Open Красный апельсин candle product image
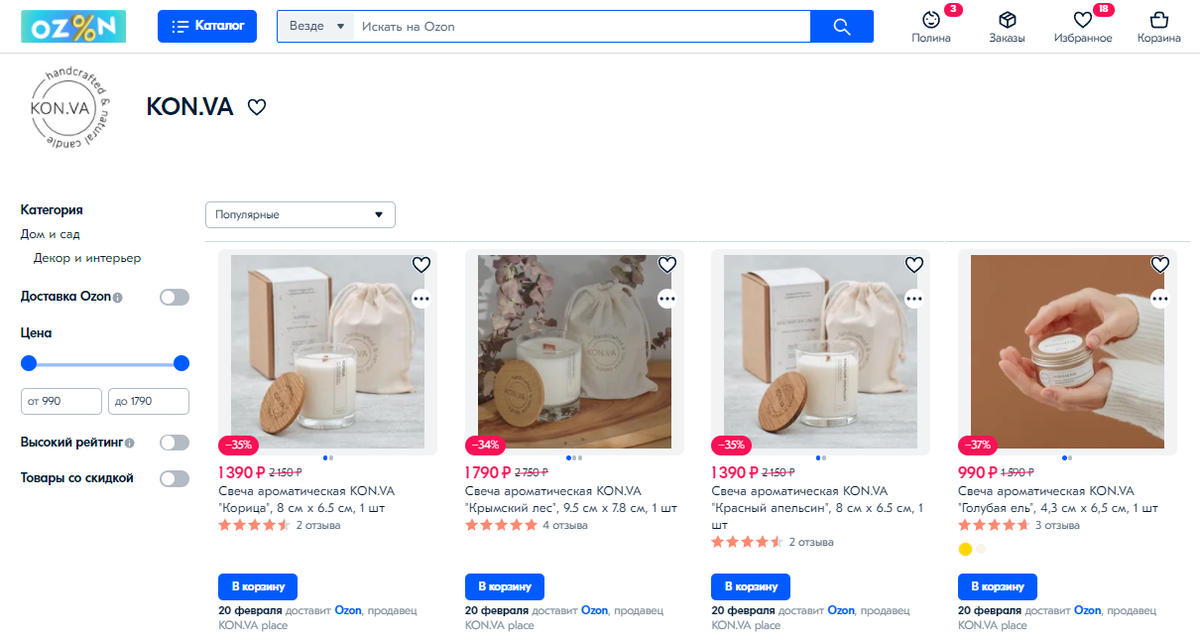The image size is (1200, 643). 820,352
